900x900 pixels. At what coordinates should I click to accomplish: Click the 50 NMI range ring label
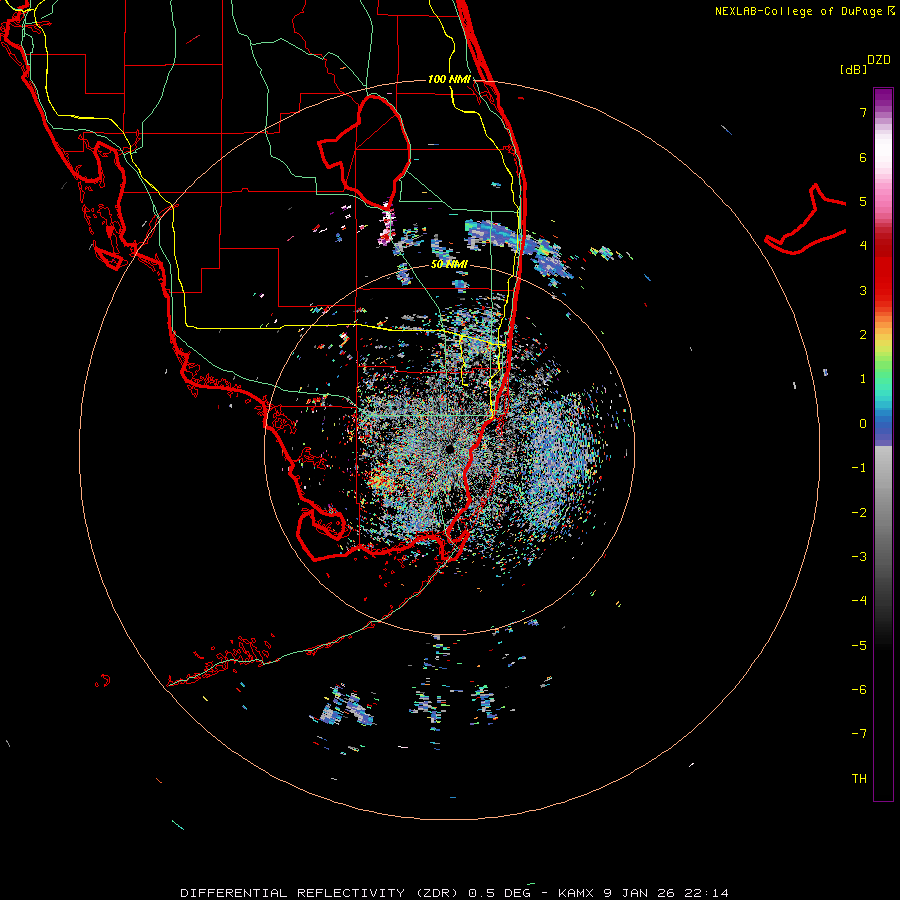click(449, 264)
